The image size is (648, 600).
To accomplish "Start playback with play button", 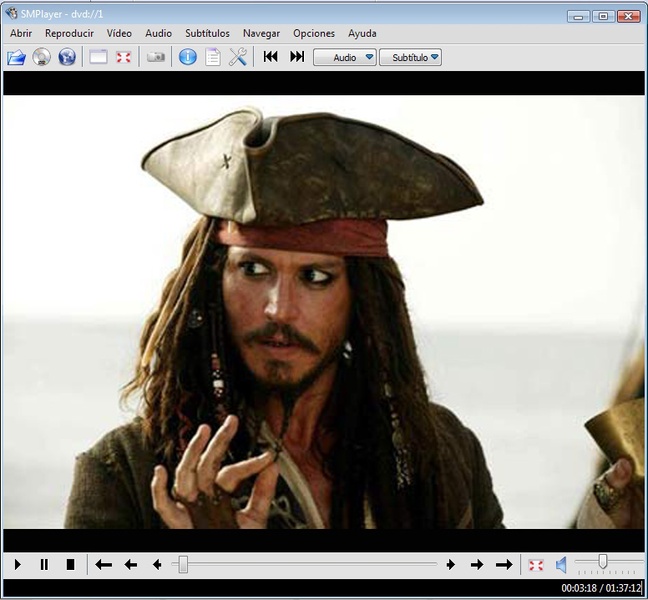I will pyautogui.click(x=17, y=564).
